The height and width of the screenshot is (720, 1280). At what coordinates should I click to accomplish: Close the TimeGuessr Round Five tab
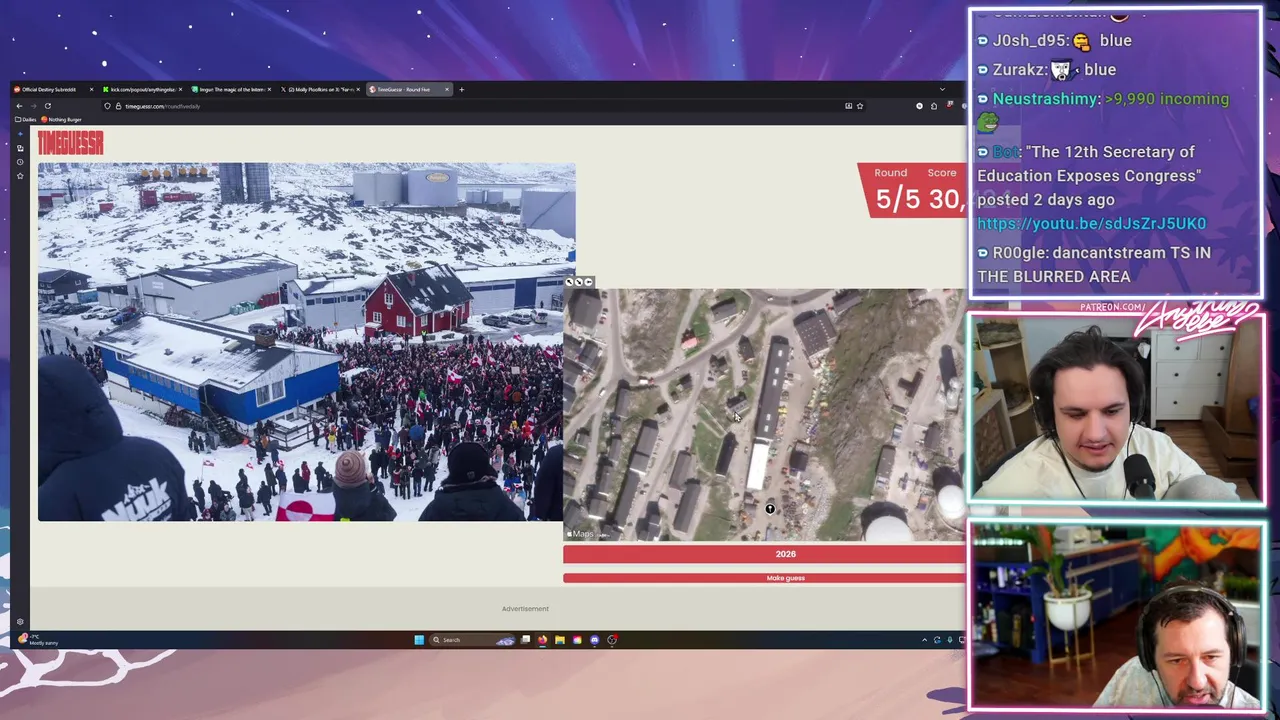click(447, 90)
